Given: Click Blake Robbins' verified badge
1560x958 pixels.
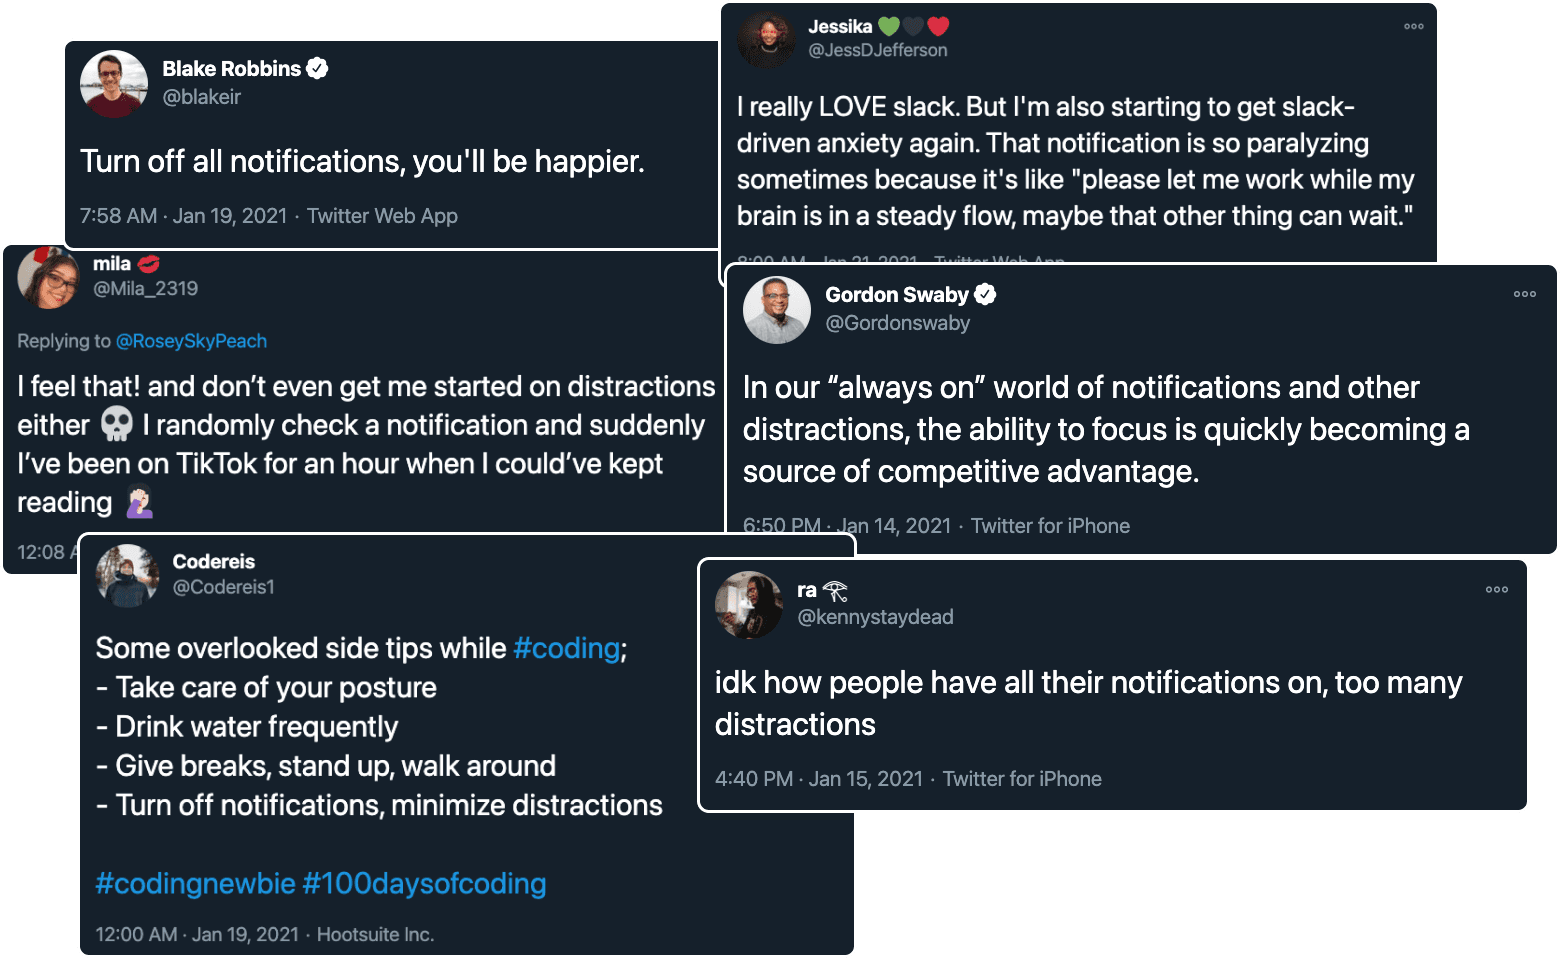Looking at the screenshot, I should point(317,68).
